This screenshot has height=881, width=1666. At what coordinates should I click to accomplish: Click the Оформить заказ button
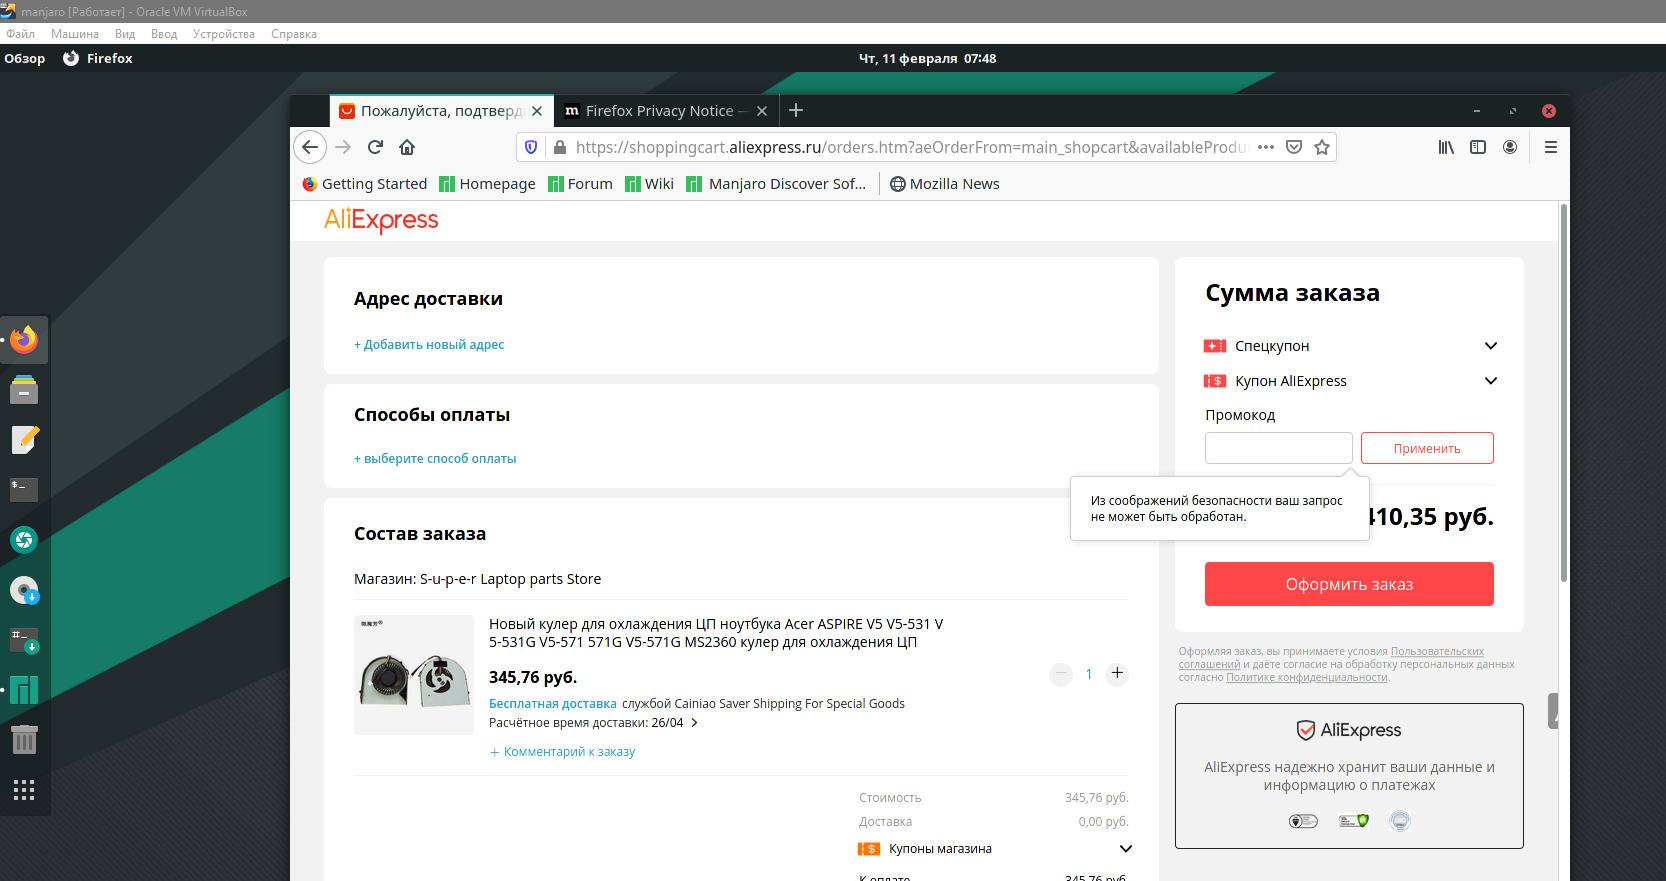pyautogui.click(x=1349, y=584)
